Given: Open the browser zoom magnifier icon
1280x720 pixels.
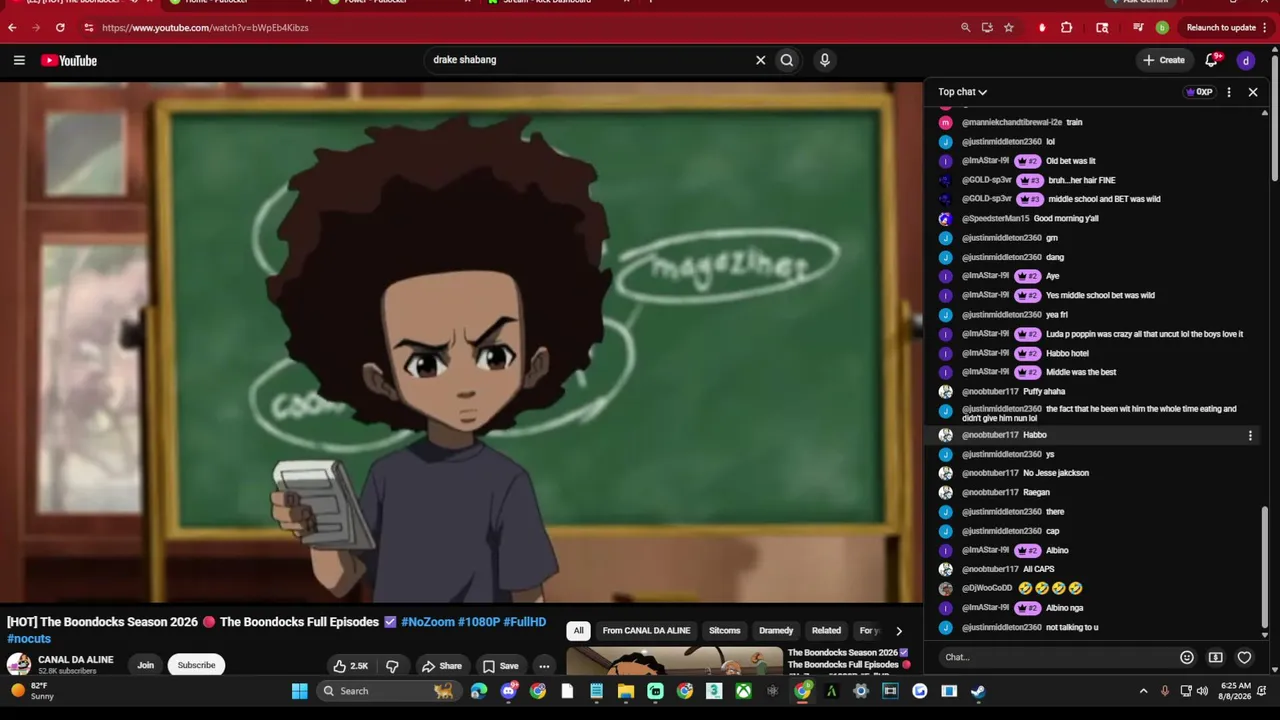Looking at the screenshot, I should (966, 28).
